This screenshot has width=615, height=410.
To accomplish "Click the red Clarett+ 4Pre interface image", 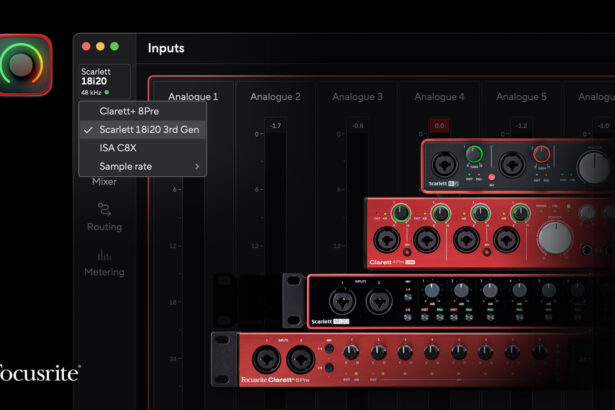I will (489, 234).
